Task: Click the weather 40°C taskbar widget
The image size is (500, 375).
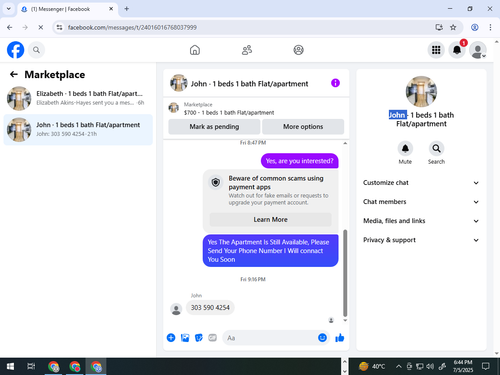Action: (x=372, y=366)
